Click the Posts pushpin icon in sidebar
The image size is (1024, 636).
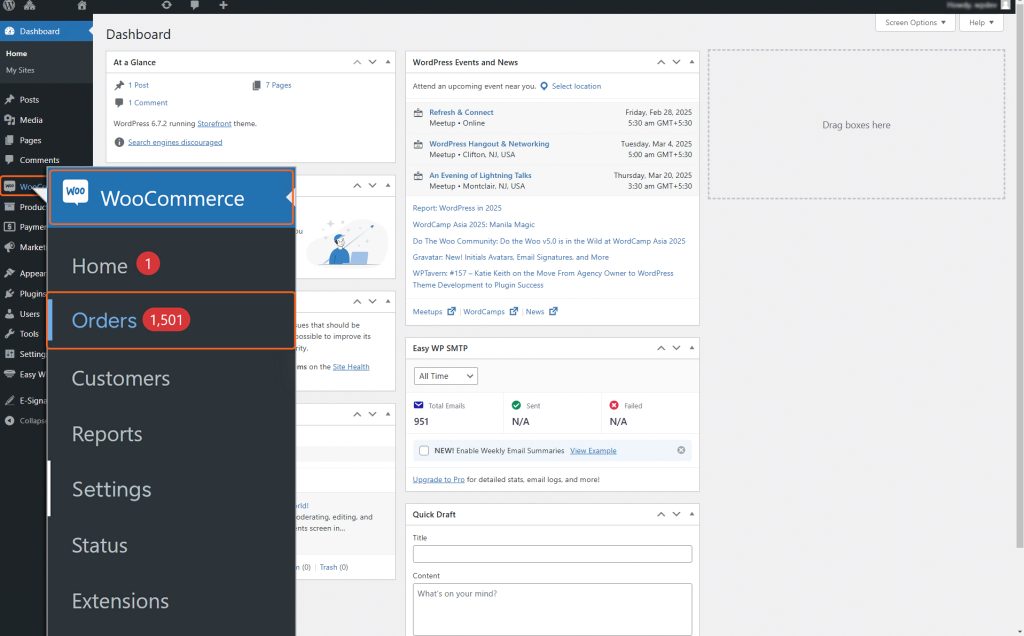point(9,100)
